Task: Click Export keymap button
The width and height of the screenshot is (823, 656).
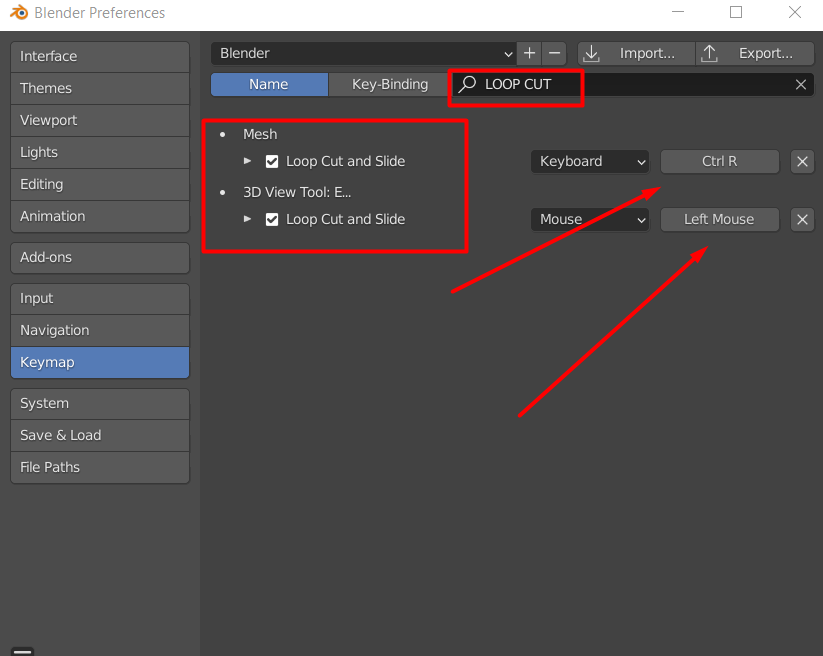Action: coord(755,54)
